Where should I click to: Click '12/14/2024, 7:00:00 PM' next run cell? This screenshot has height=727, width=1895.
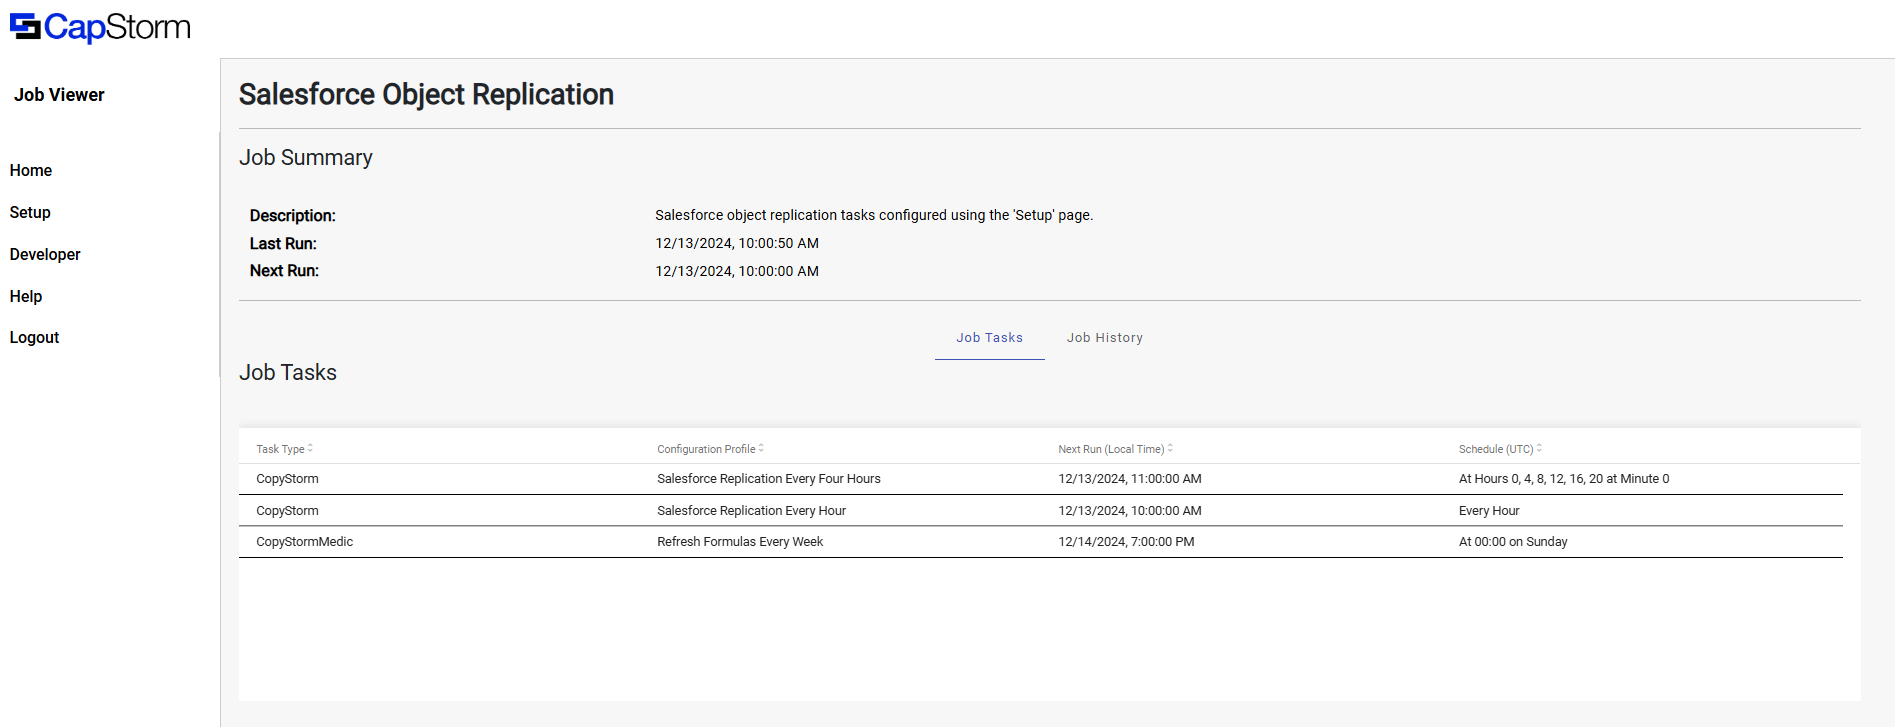point(1126,542)
